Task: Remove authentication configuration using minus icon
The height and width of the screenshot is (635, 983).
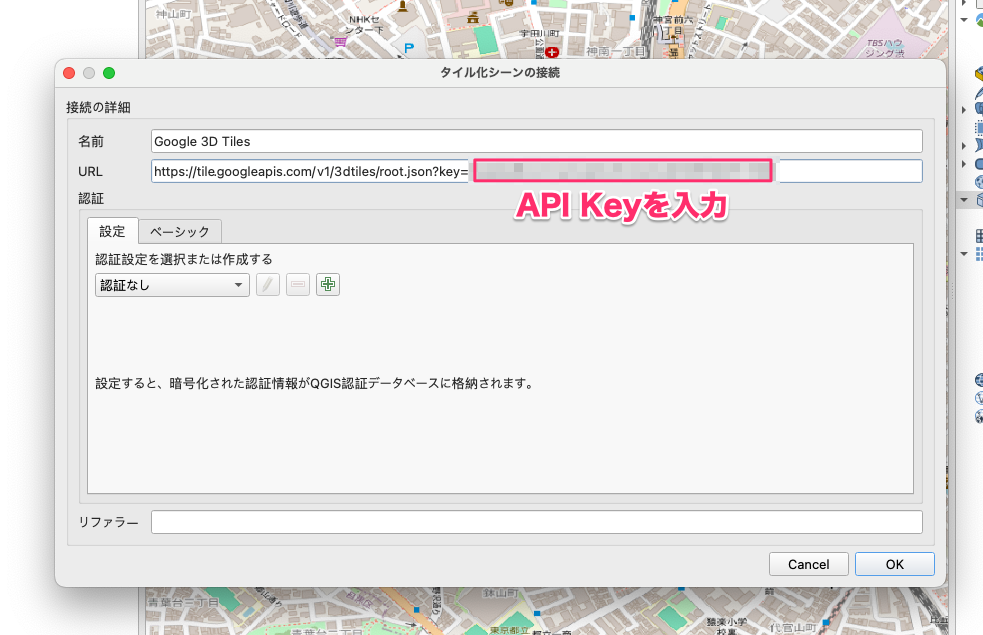Action: pyautogui.click(x=297, y=285)
